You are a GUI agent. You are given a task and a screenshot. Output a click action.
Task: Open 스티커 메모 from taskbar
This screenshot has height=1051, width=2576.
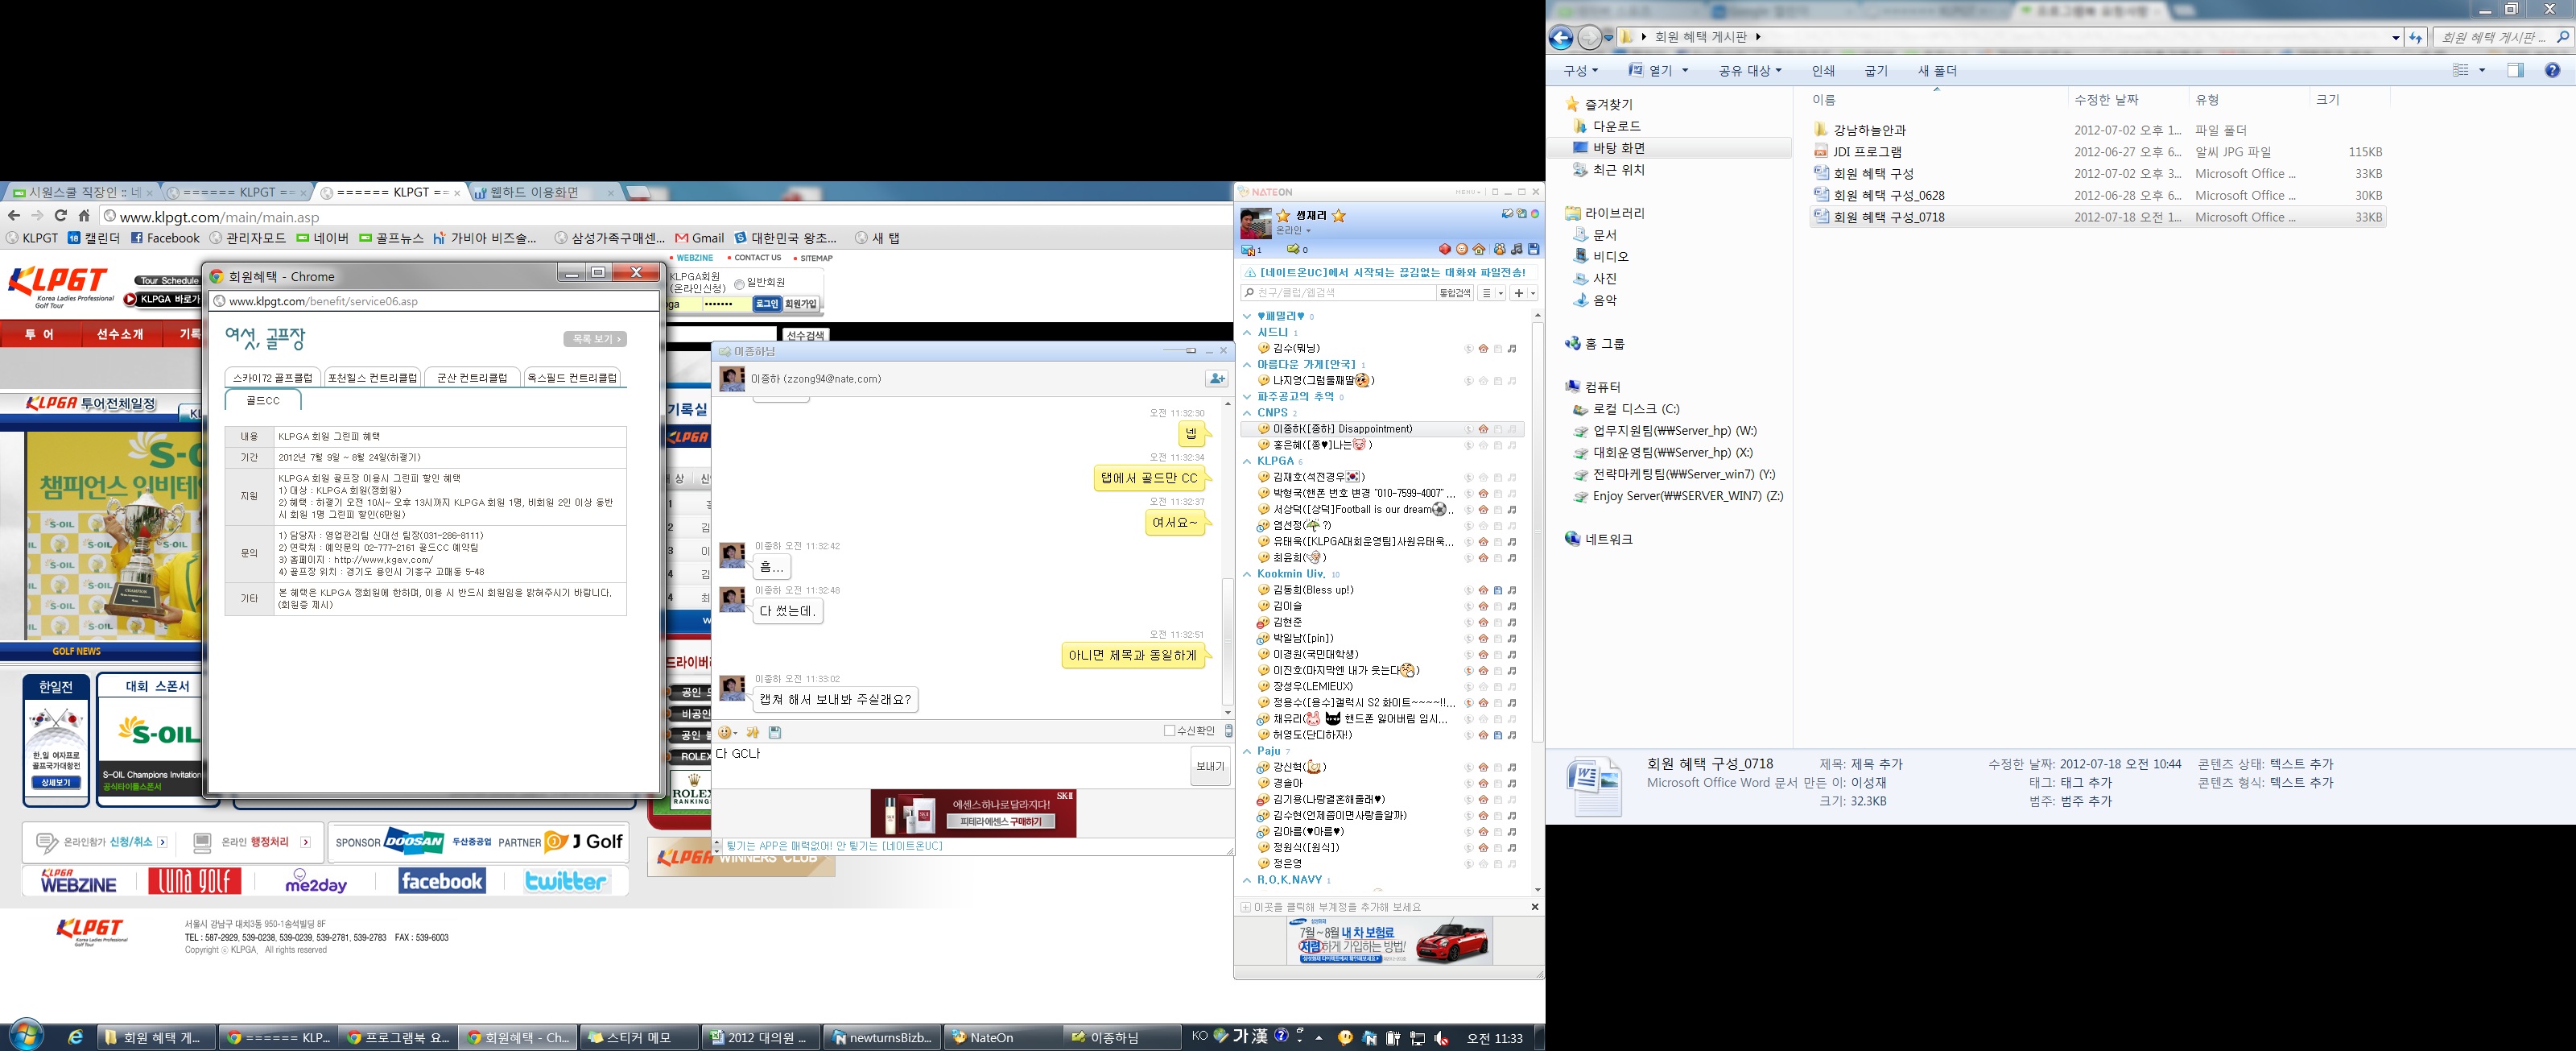coord(638,1037)
